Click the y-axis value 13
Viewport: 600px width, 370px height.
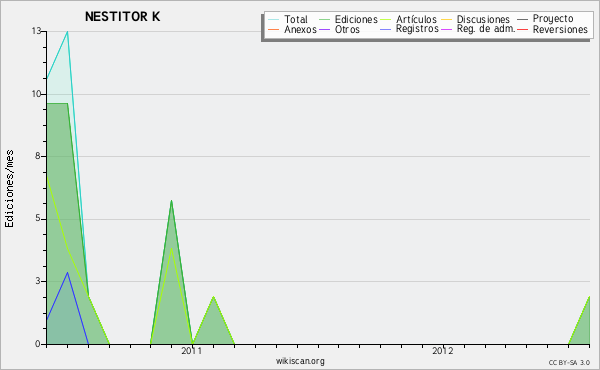(x=36, y=31)
